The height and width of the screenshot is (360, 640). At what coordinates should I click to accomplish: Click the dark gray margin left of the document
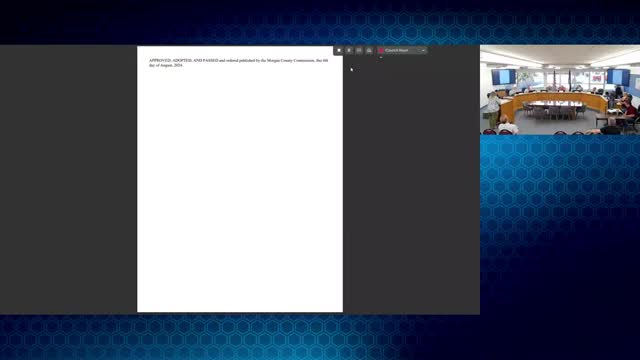(68, 180)
